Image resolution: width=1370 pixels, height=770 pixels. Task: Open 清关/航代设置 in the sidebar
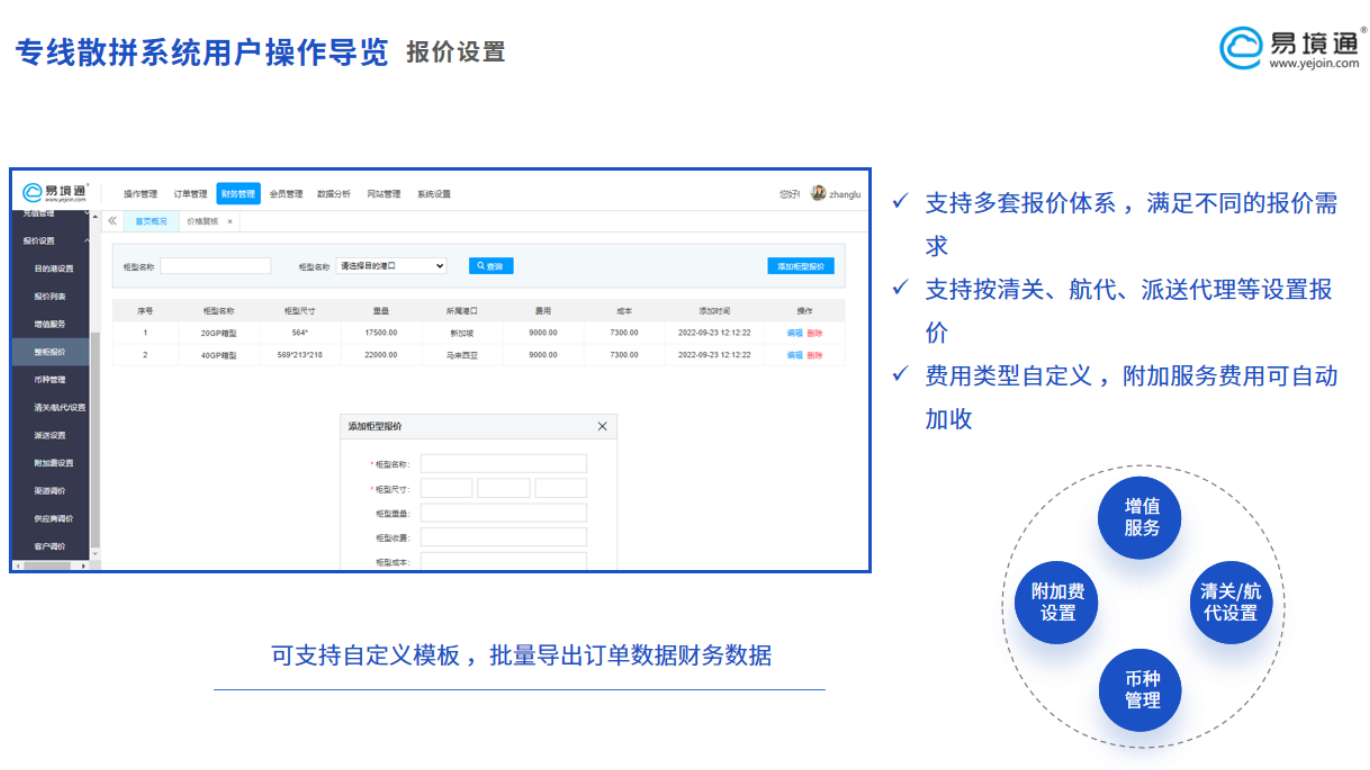pos(58,407)
